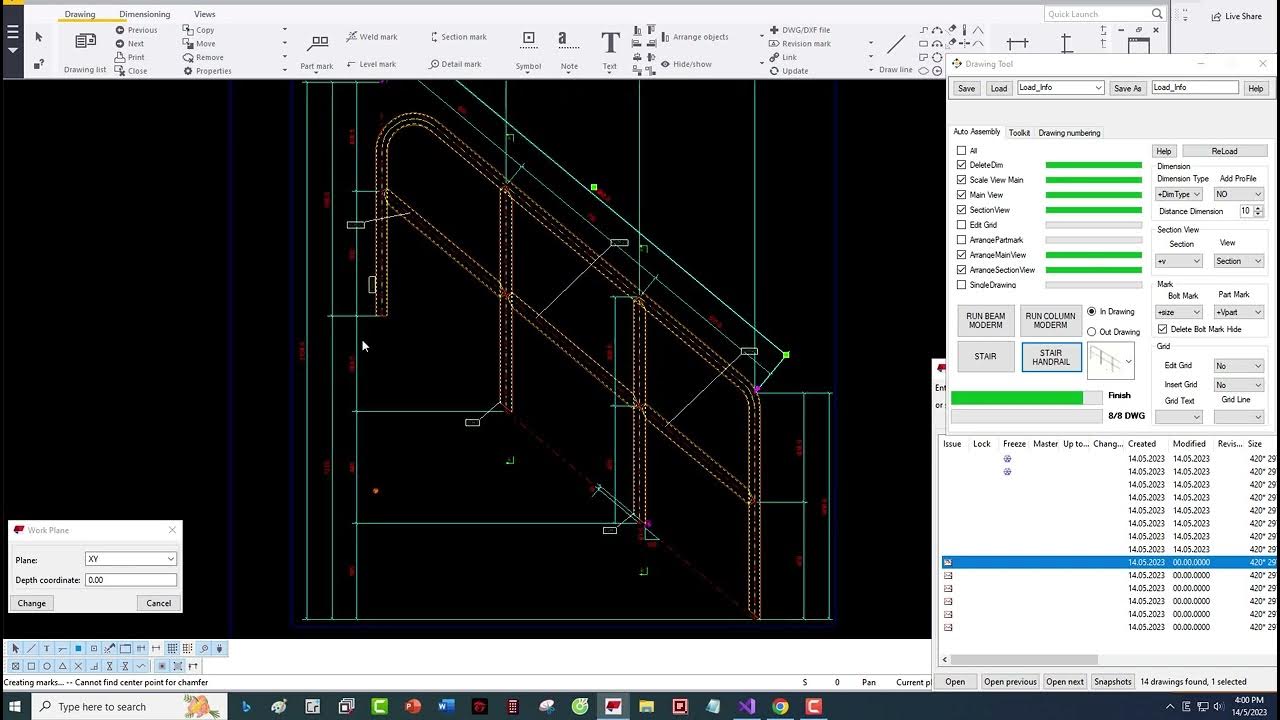The image size is (1280, 720).
Task: Add a Note annotation
Action: pos(568,50)
